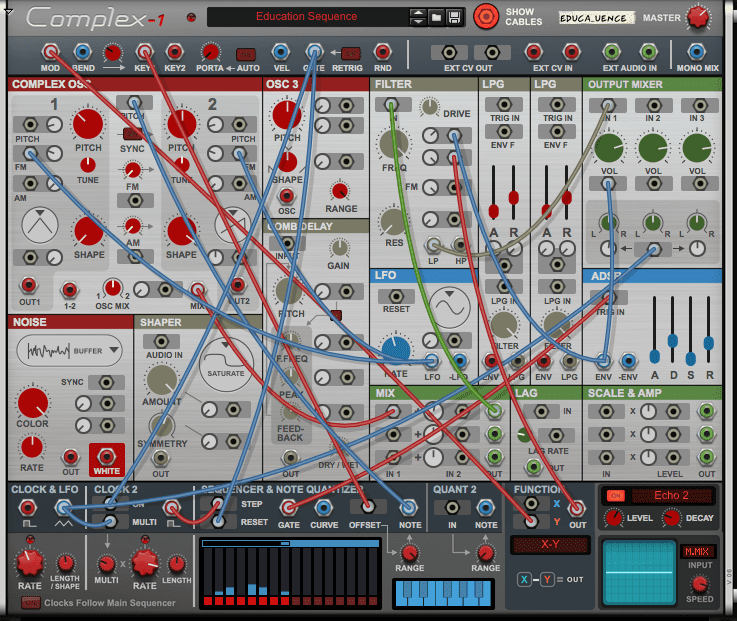Open the M.MIX scope input selector

[697, 552]
